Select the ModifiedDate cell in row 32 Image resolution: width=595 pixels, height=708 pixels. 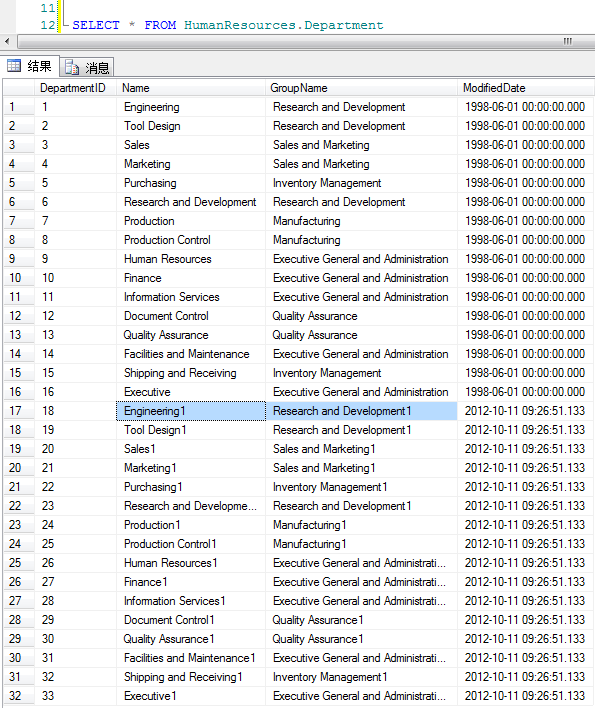coord(525,696)
